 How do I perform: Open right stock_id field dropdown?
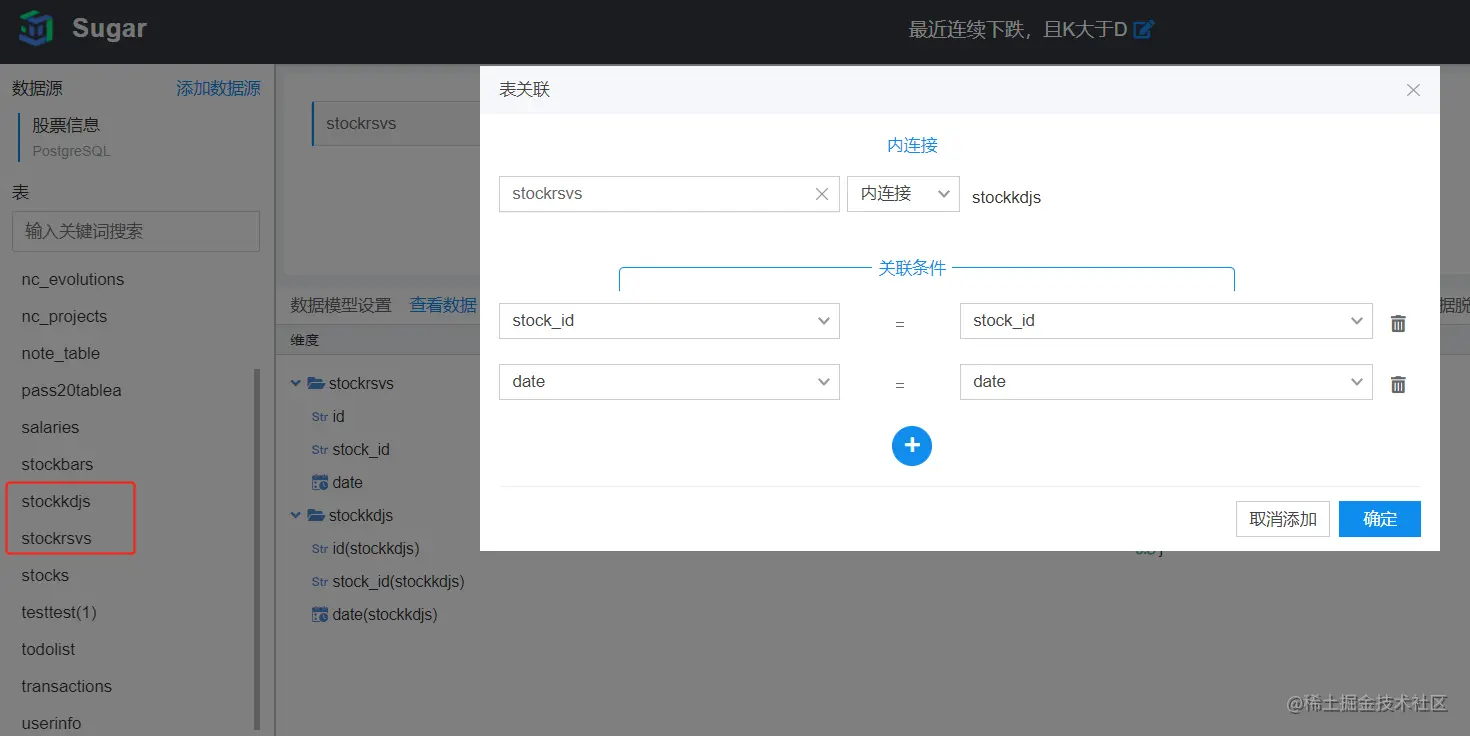coord(1166,321)
